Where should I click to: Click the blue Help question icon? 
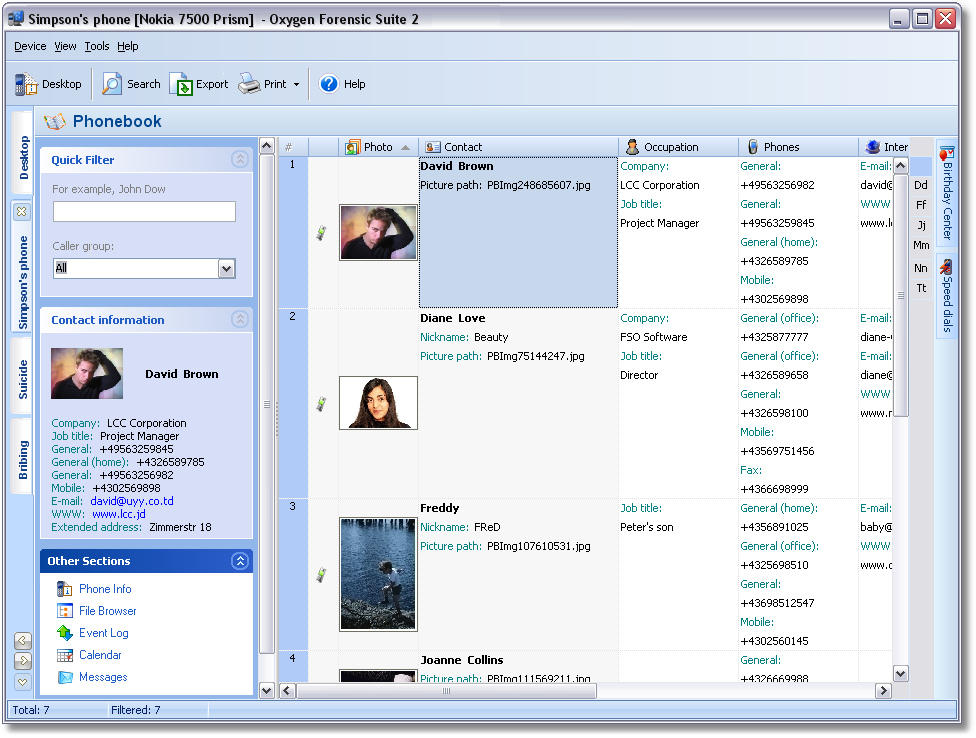[329, 84]
